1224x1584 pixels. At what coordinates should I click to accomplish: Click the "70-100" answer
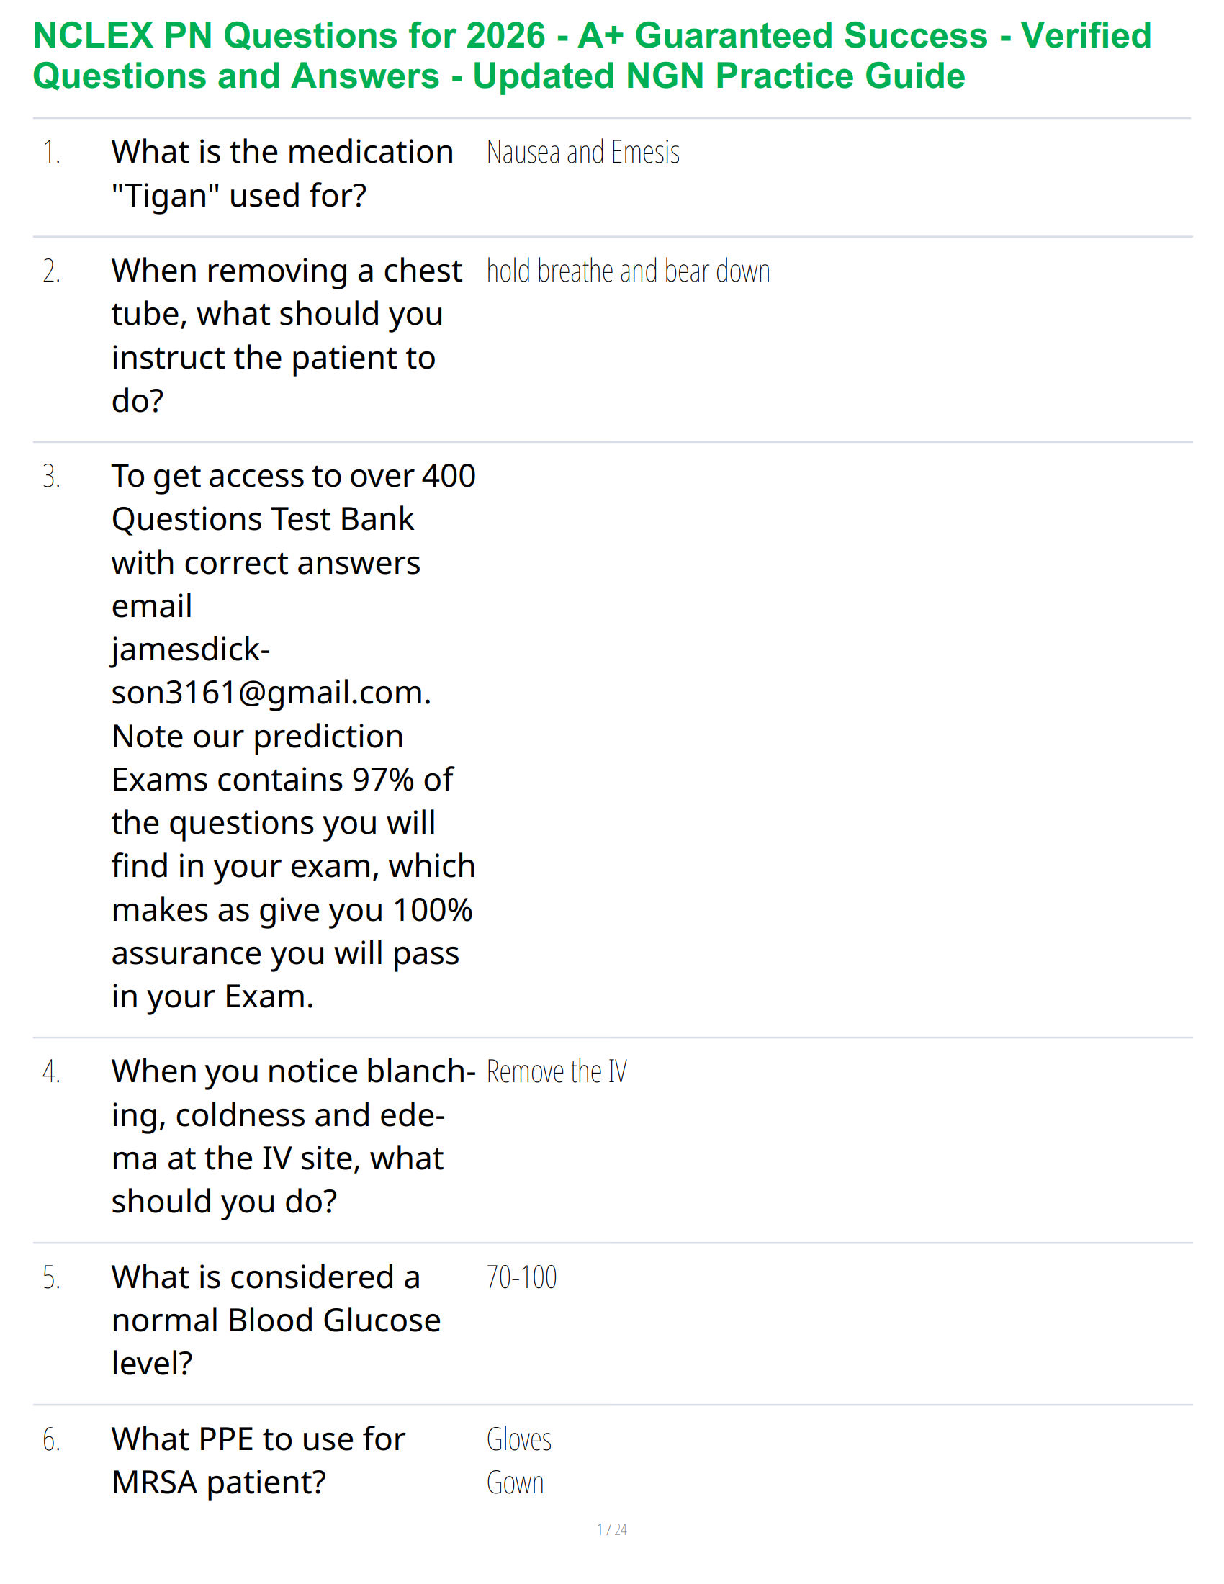(522, 1278)
